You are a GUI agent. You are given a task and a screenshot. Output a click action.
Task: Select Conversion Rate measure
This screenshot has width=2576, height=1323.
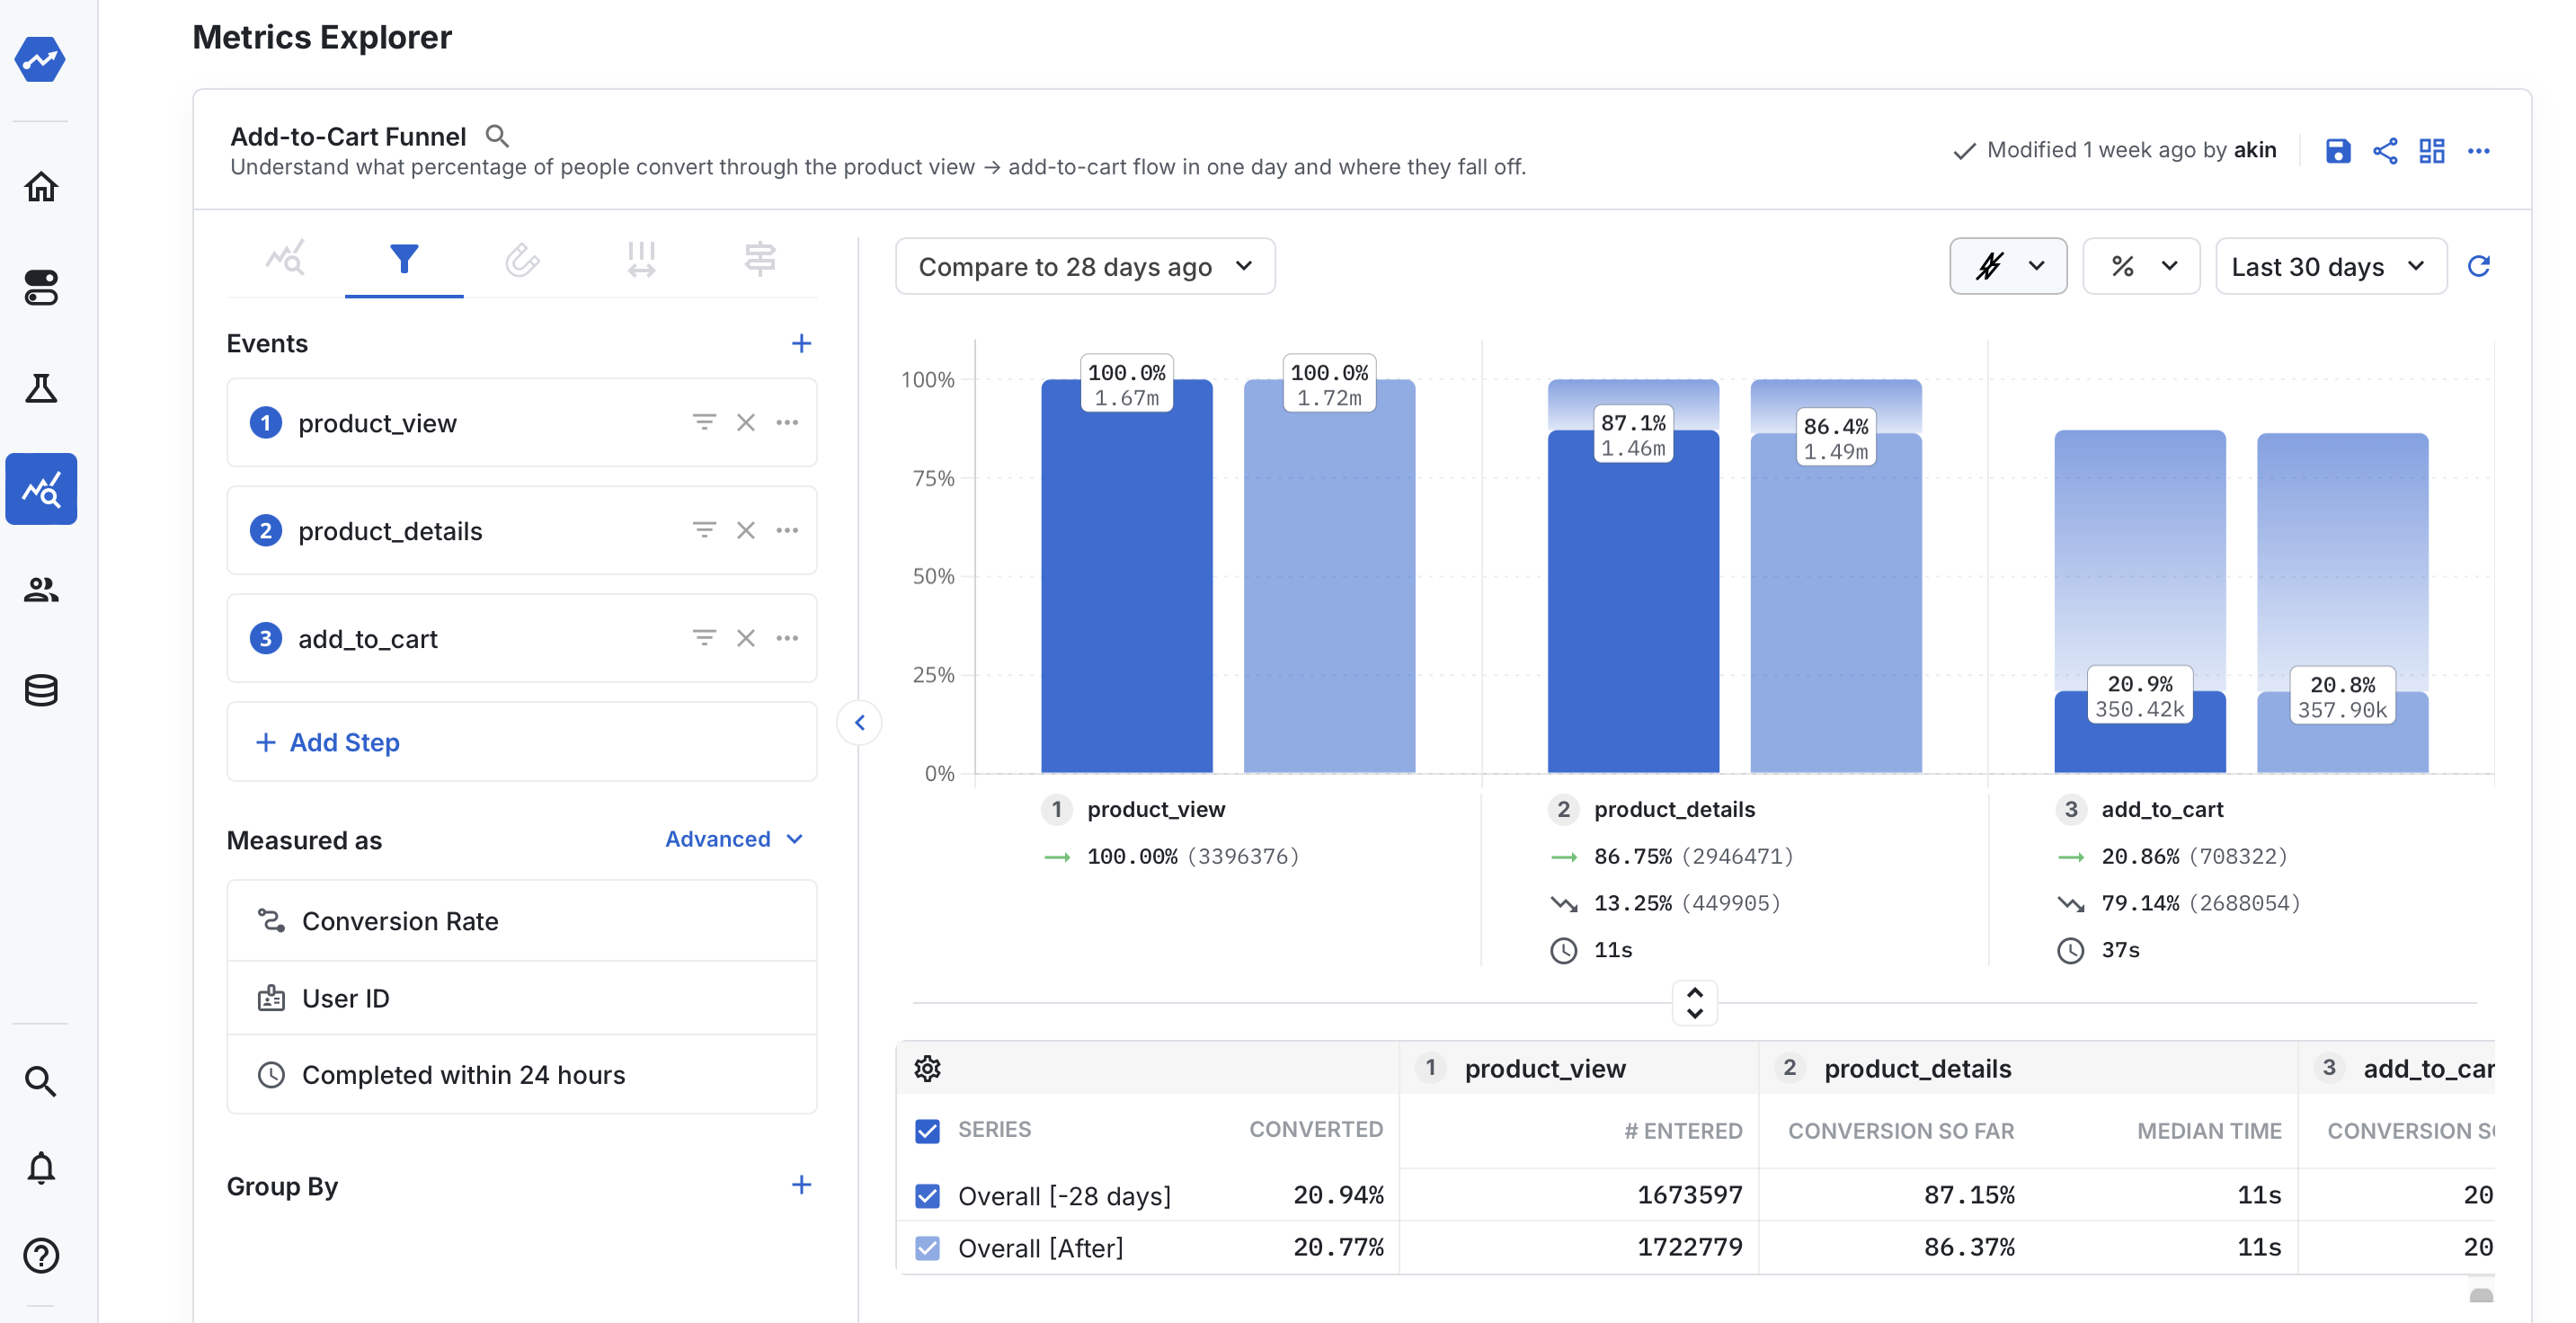point(522,921)
